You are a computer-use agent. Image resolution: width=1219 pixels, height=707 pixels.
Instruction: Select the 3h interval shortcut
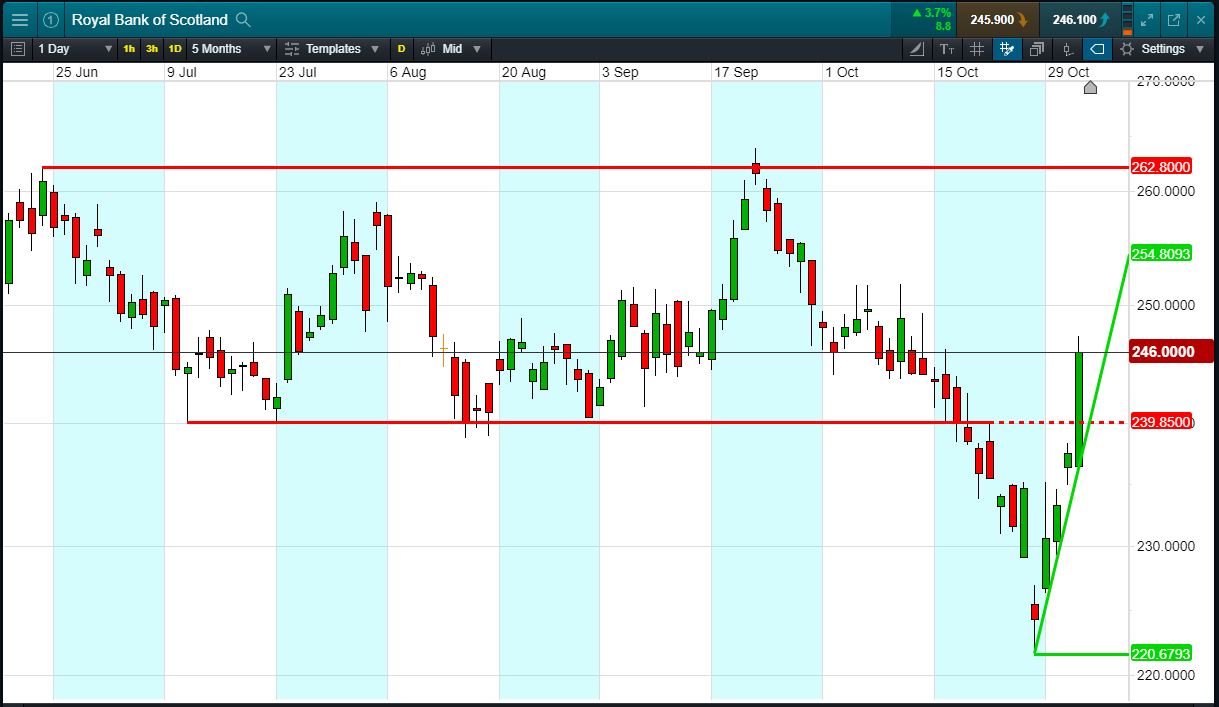(151, 48)
